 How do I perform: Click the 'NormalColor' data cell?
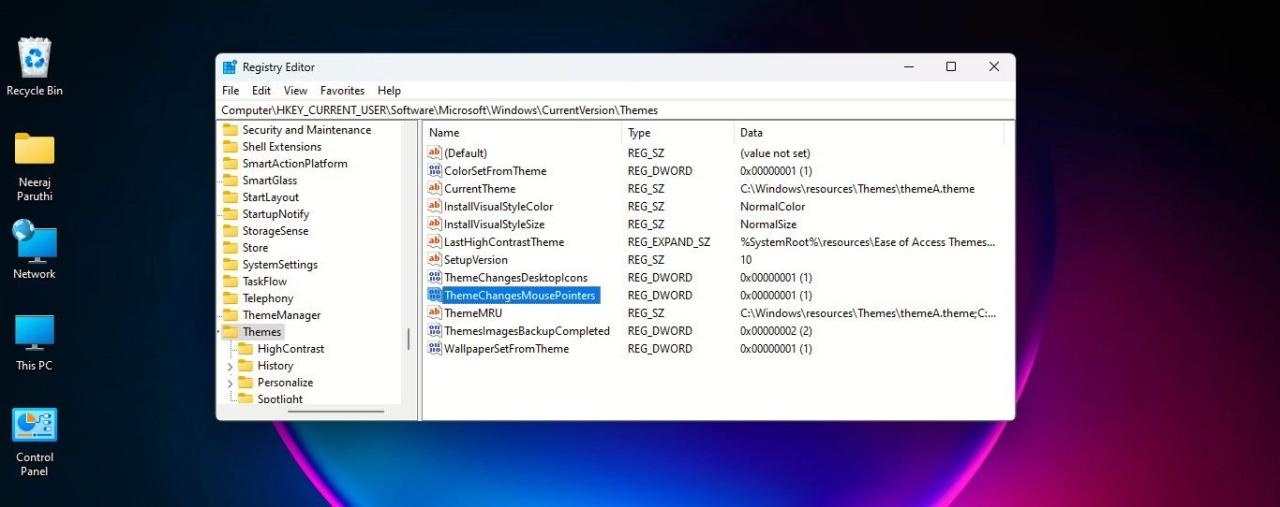pos(772,207)
